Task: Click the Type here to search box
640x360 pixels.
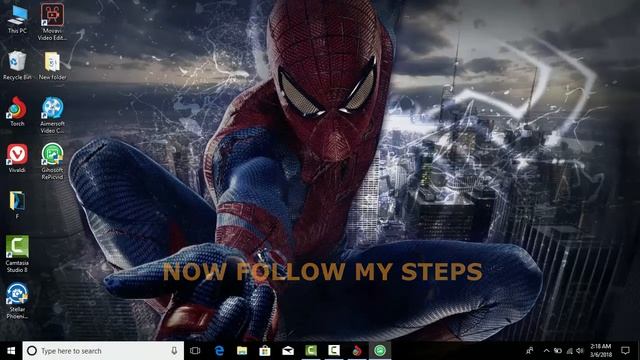Action: [103, 351]
